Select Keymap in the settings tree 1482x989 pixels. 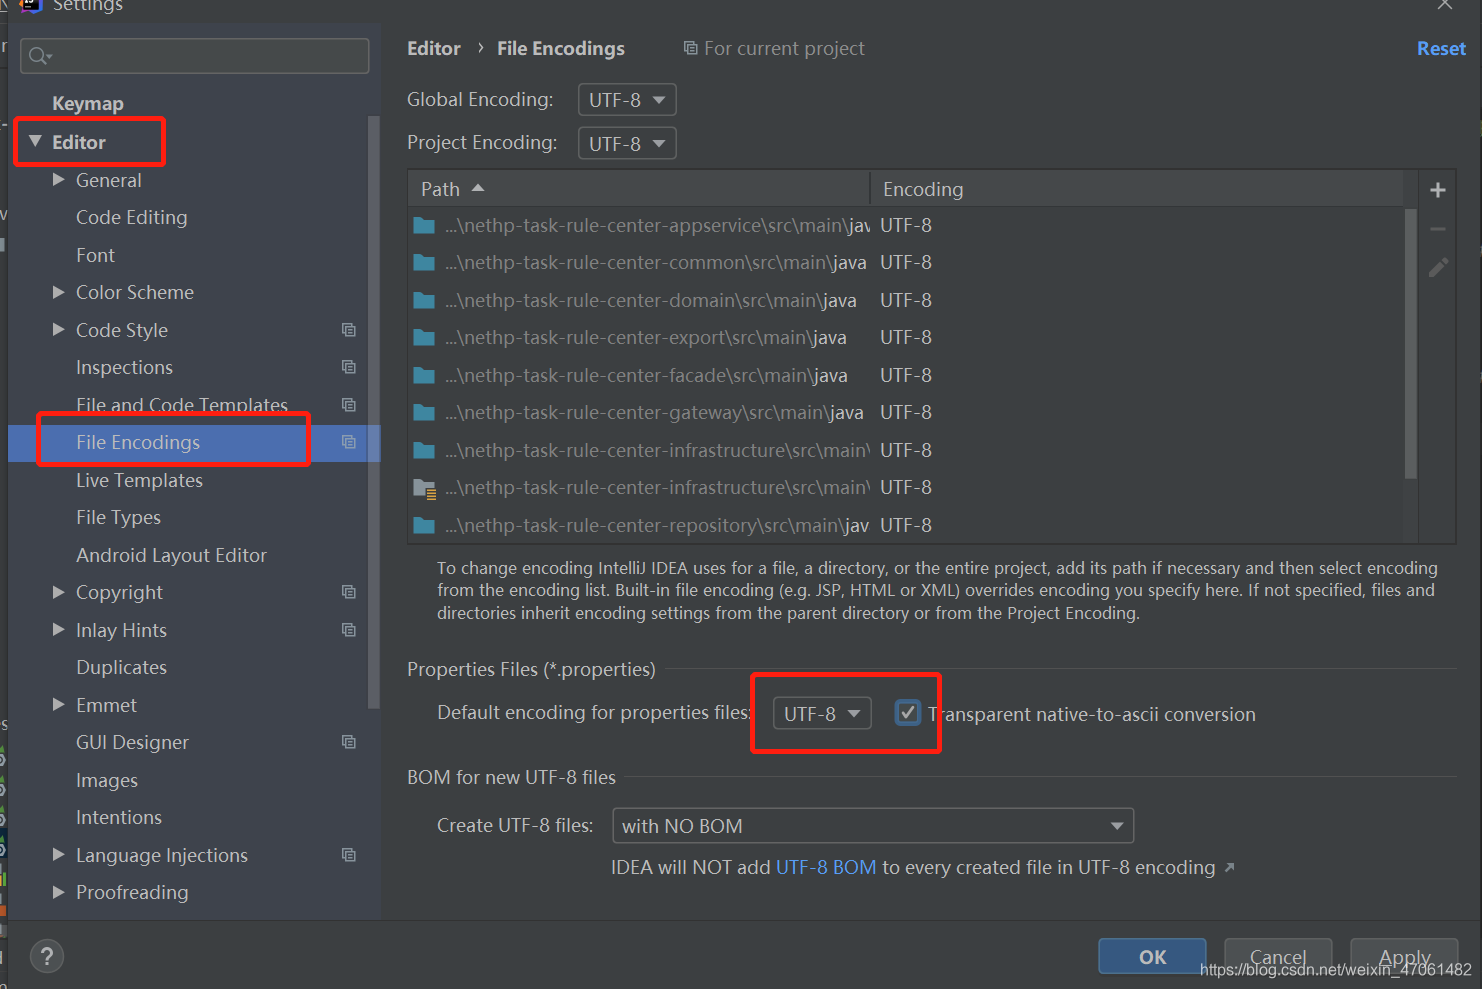coord(88,103)
